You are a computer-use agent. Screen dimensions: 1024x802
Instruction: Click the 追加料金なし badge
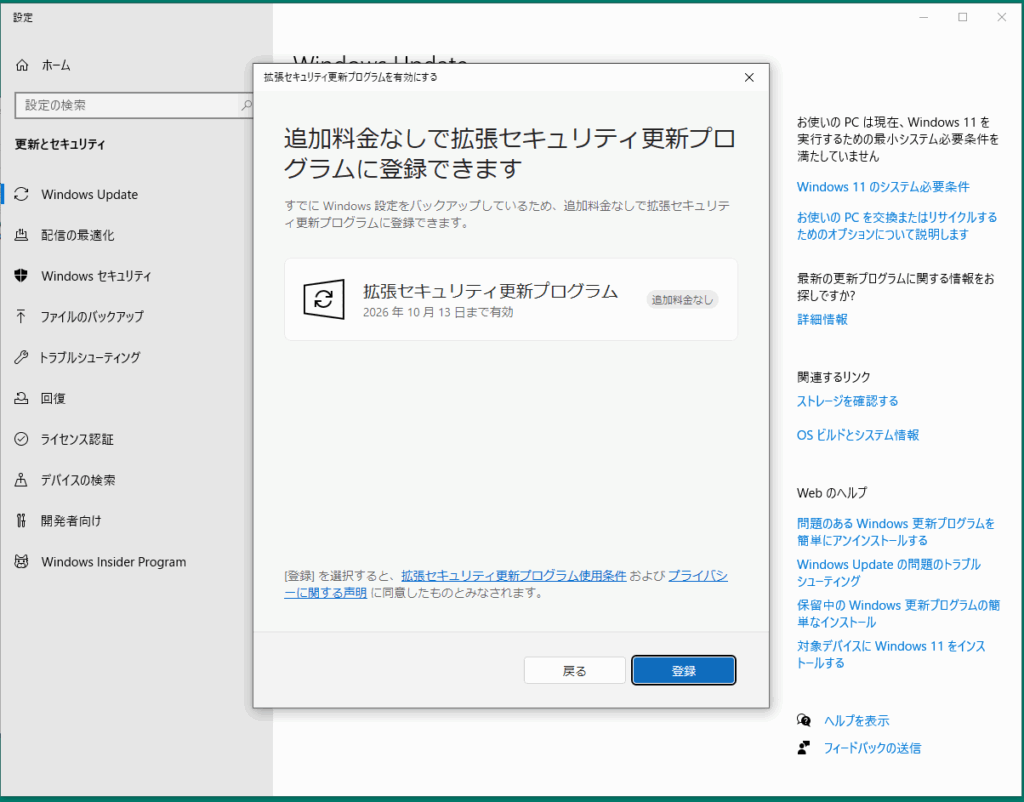click(682, 300)
